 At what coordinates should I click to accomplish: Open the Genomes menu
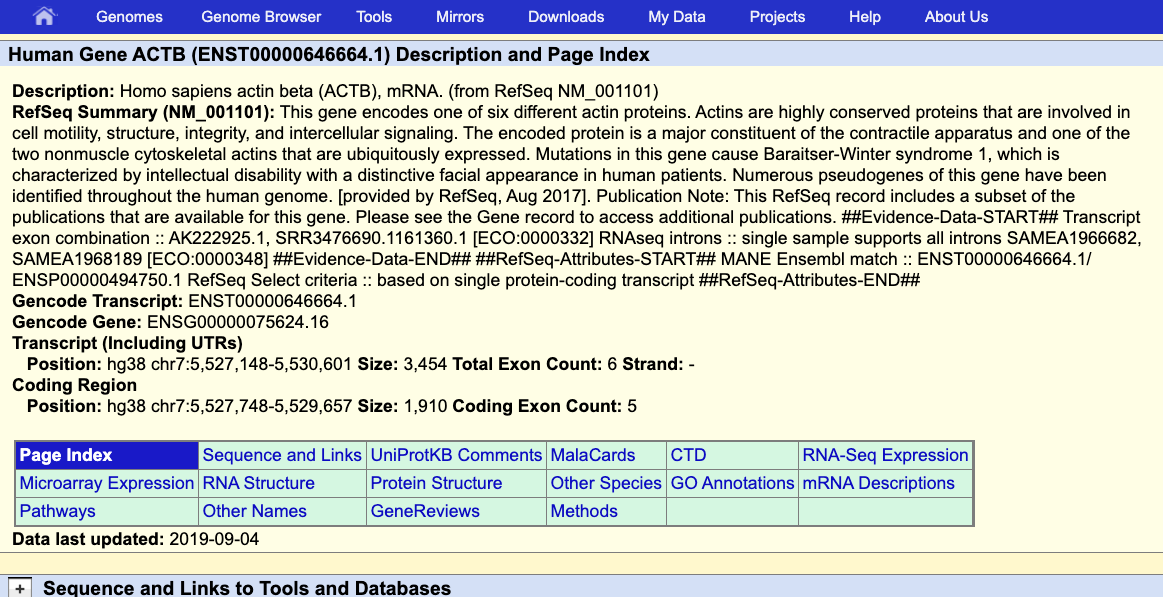129,17
